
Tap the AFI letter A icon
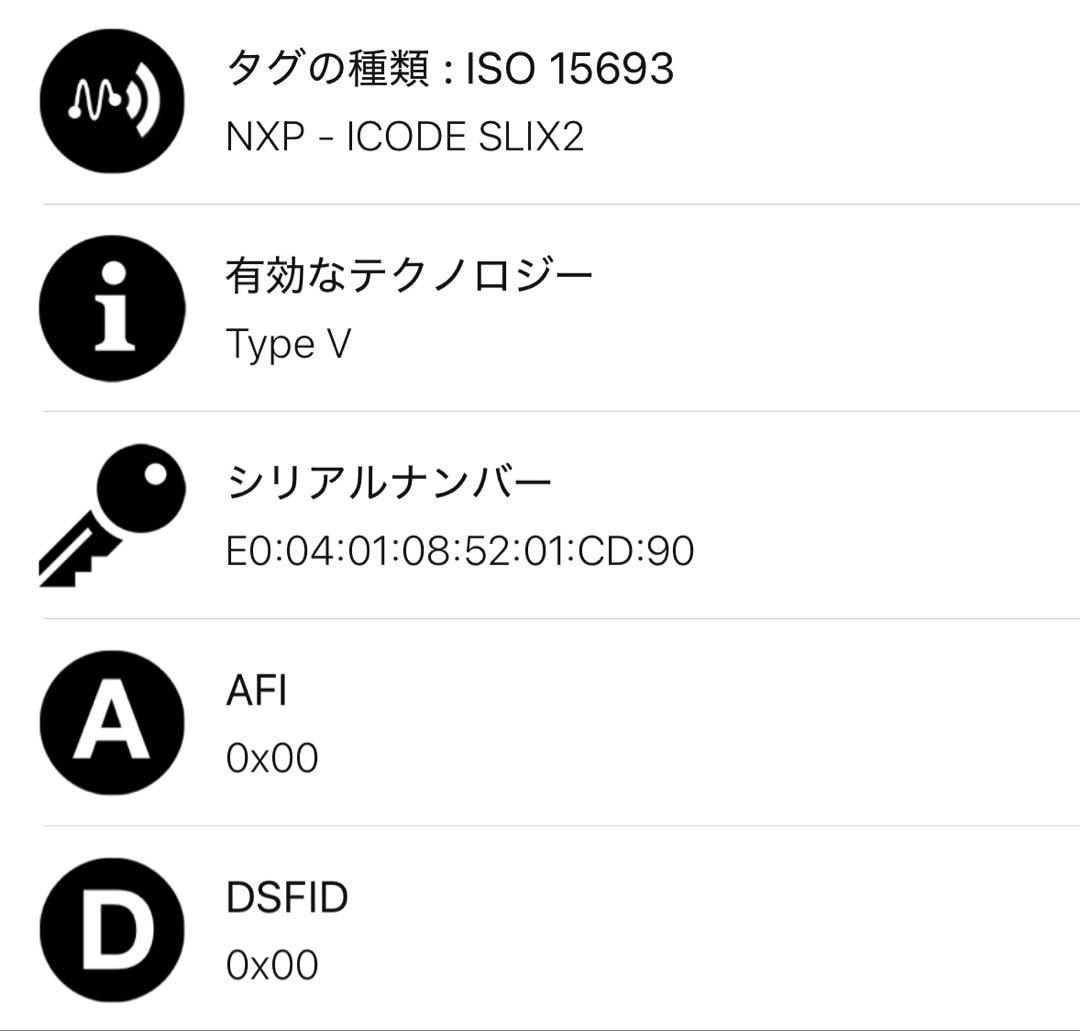pyautogui.click(x=112, y=722)
